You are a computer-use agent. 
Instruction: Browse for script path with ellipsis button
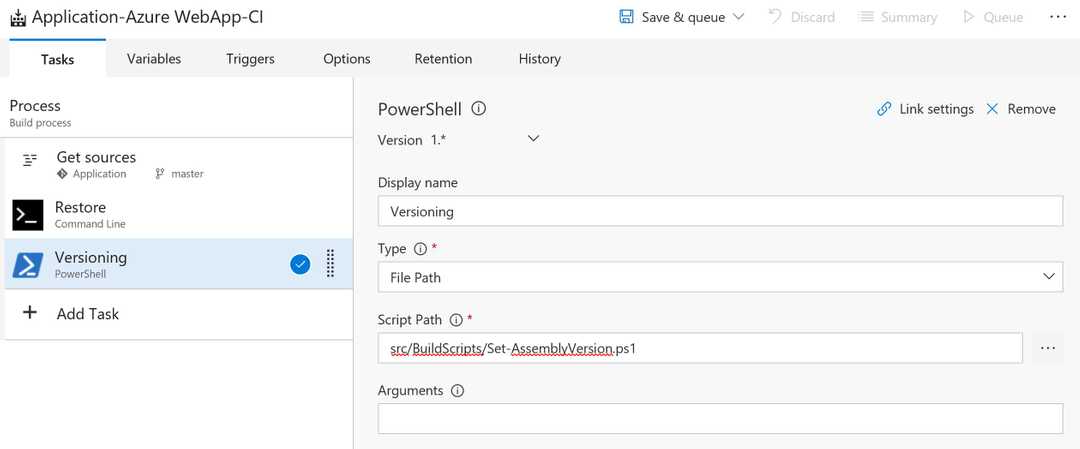(1047, 348)
